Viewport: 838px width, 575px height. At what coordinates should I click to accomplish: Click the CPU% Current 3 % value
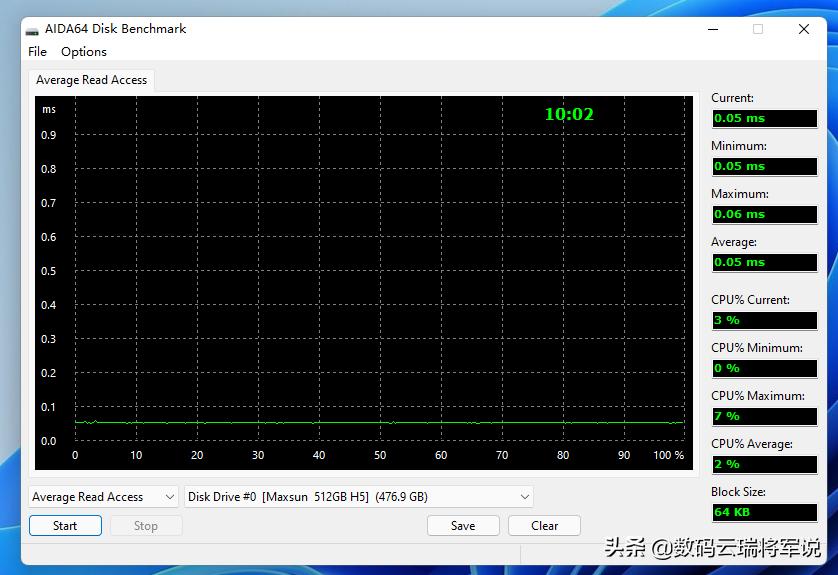(765, 321)
